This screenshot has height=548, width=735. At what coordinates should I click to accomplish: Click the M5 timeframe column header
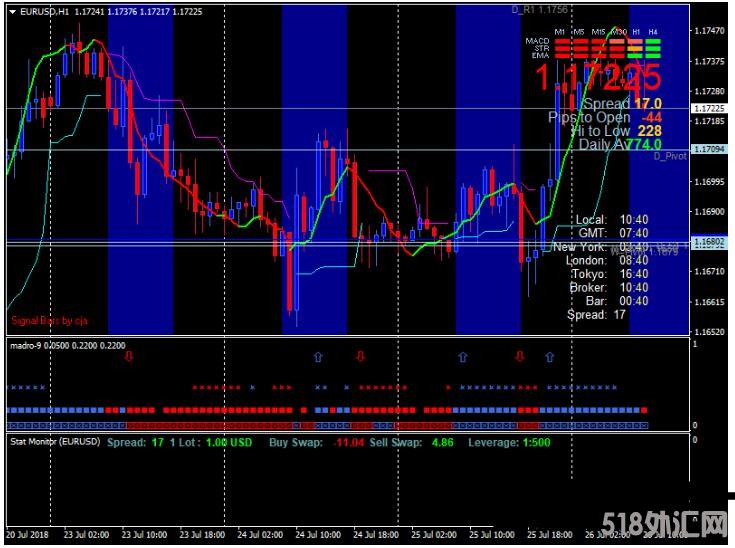579,32
